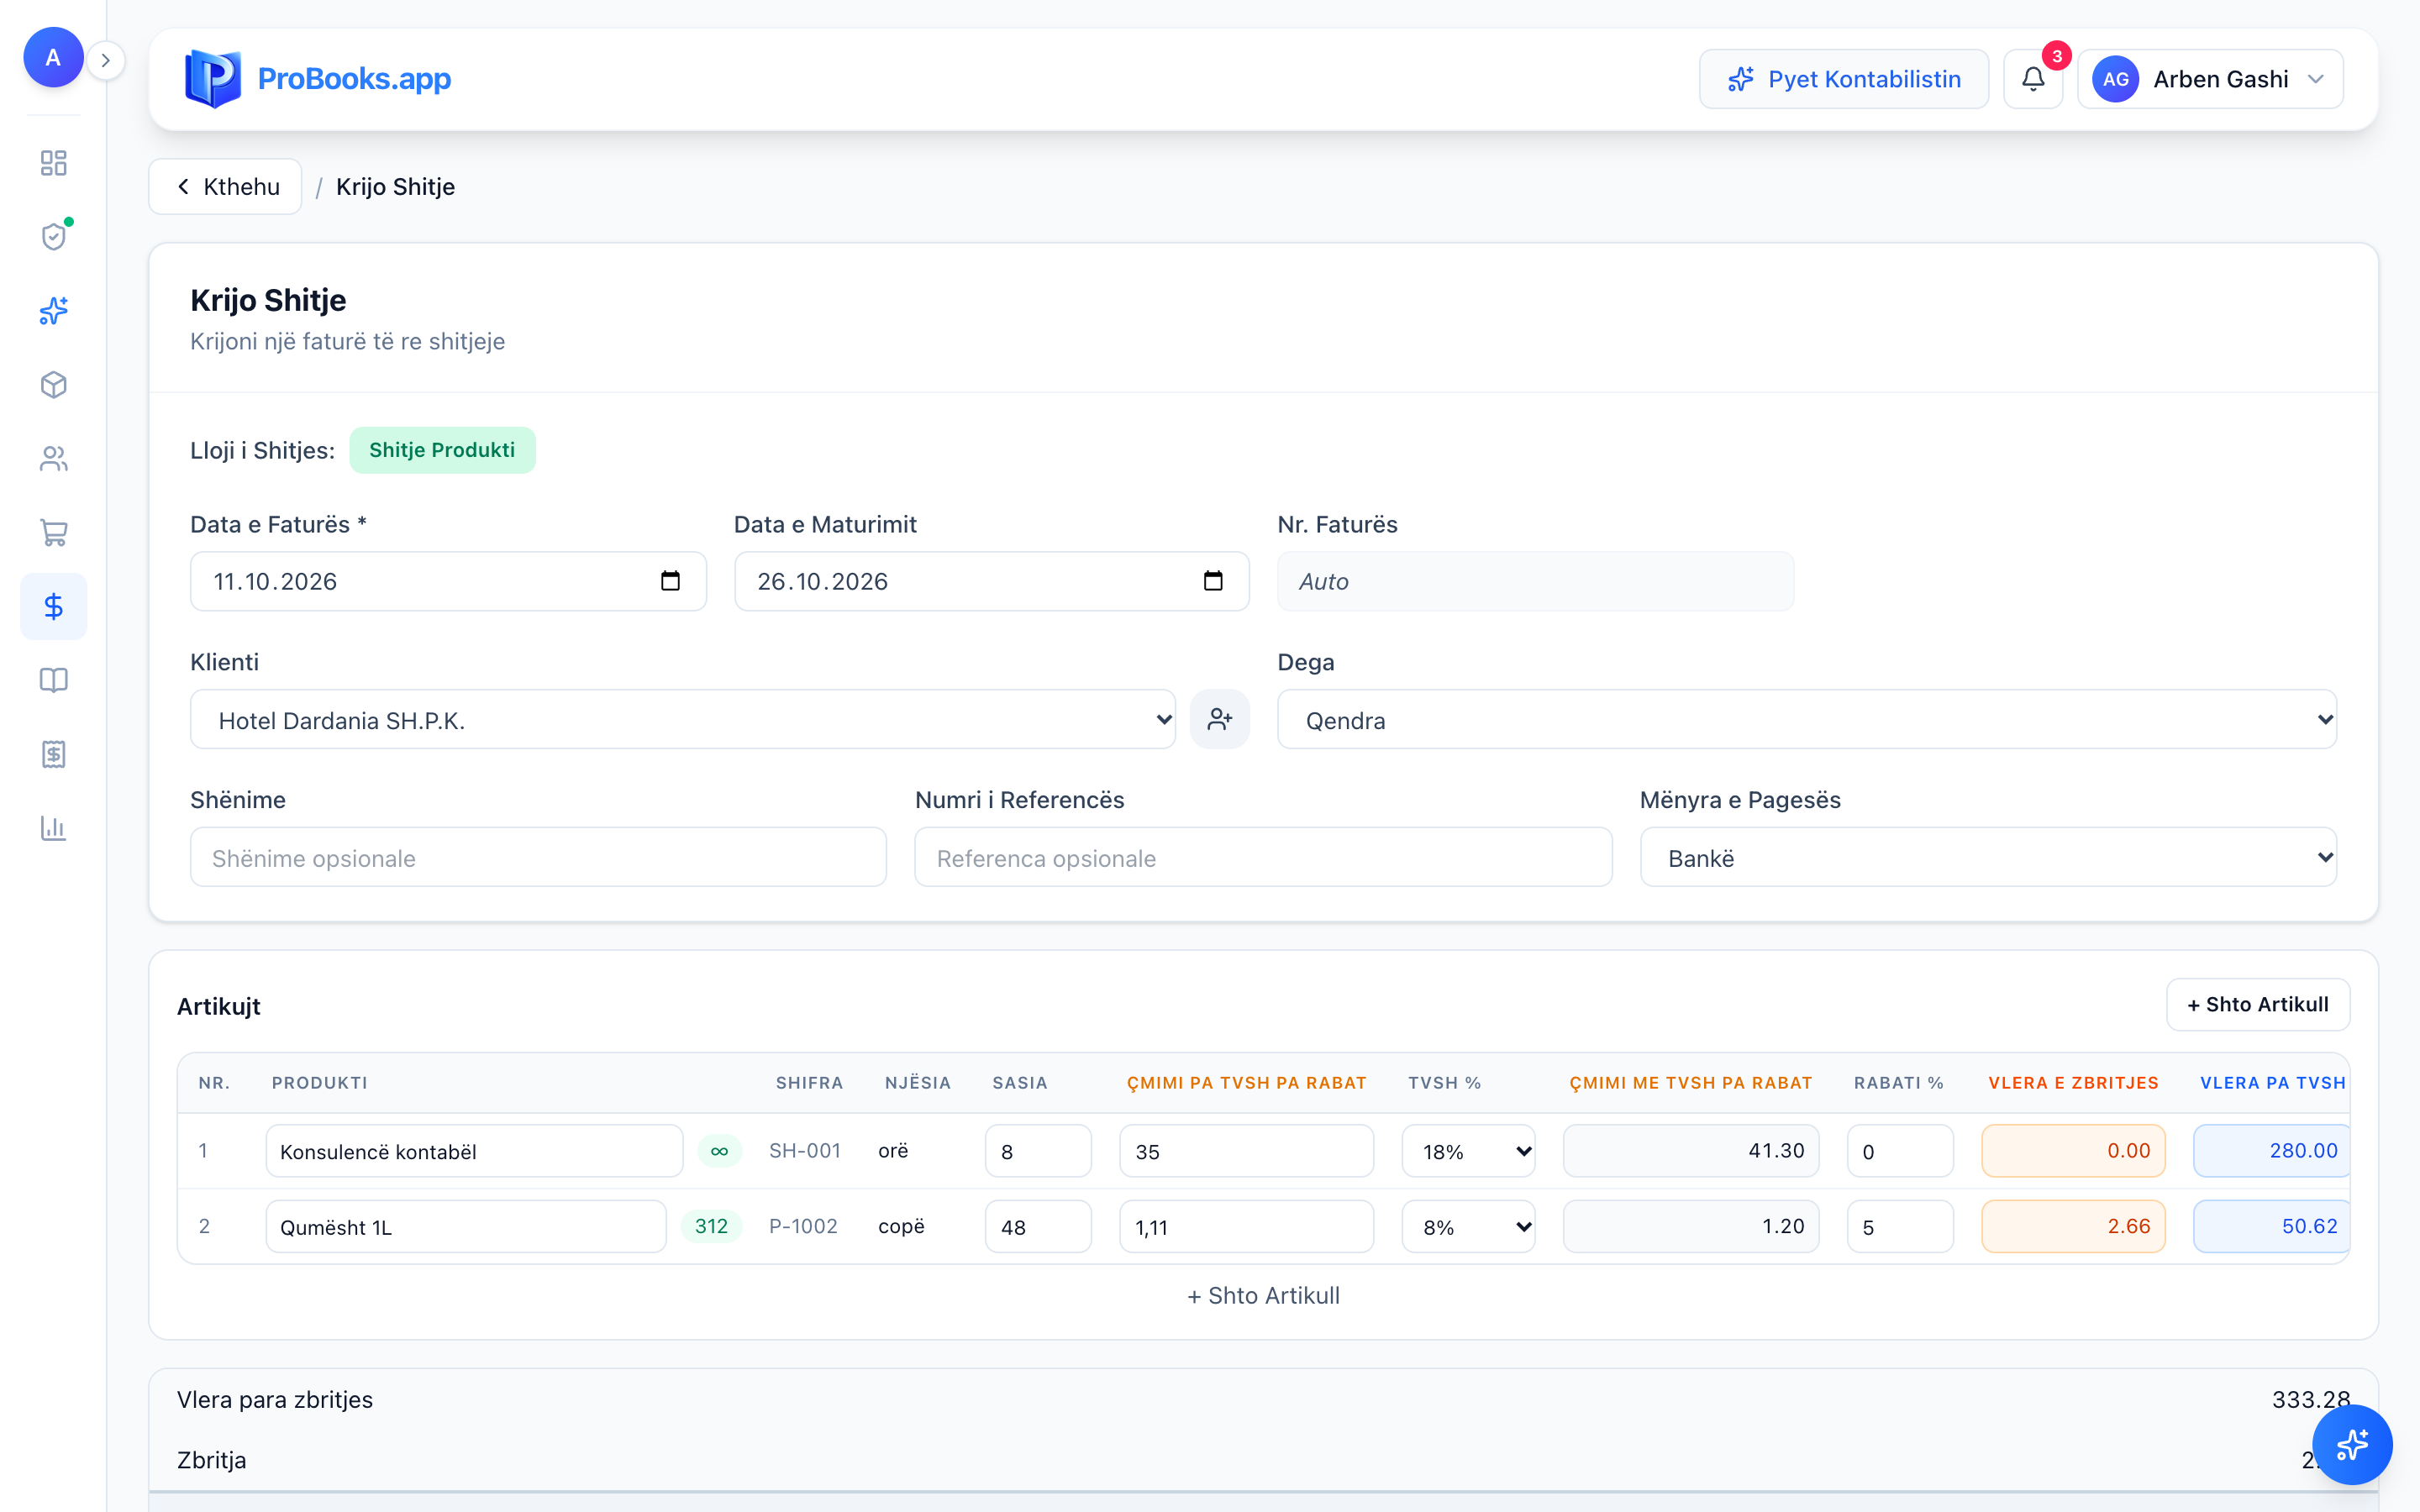Focus the Shënime opsionale field

[538, 857]
